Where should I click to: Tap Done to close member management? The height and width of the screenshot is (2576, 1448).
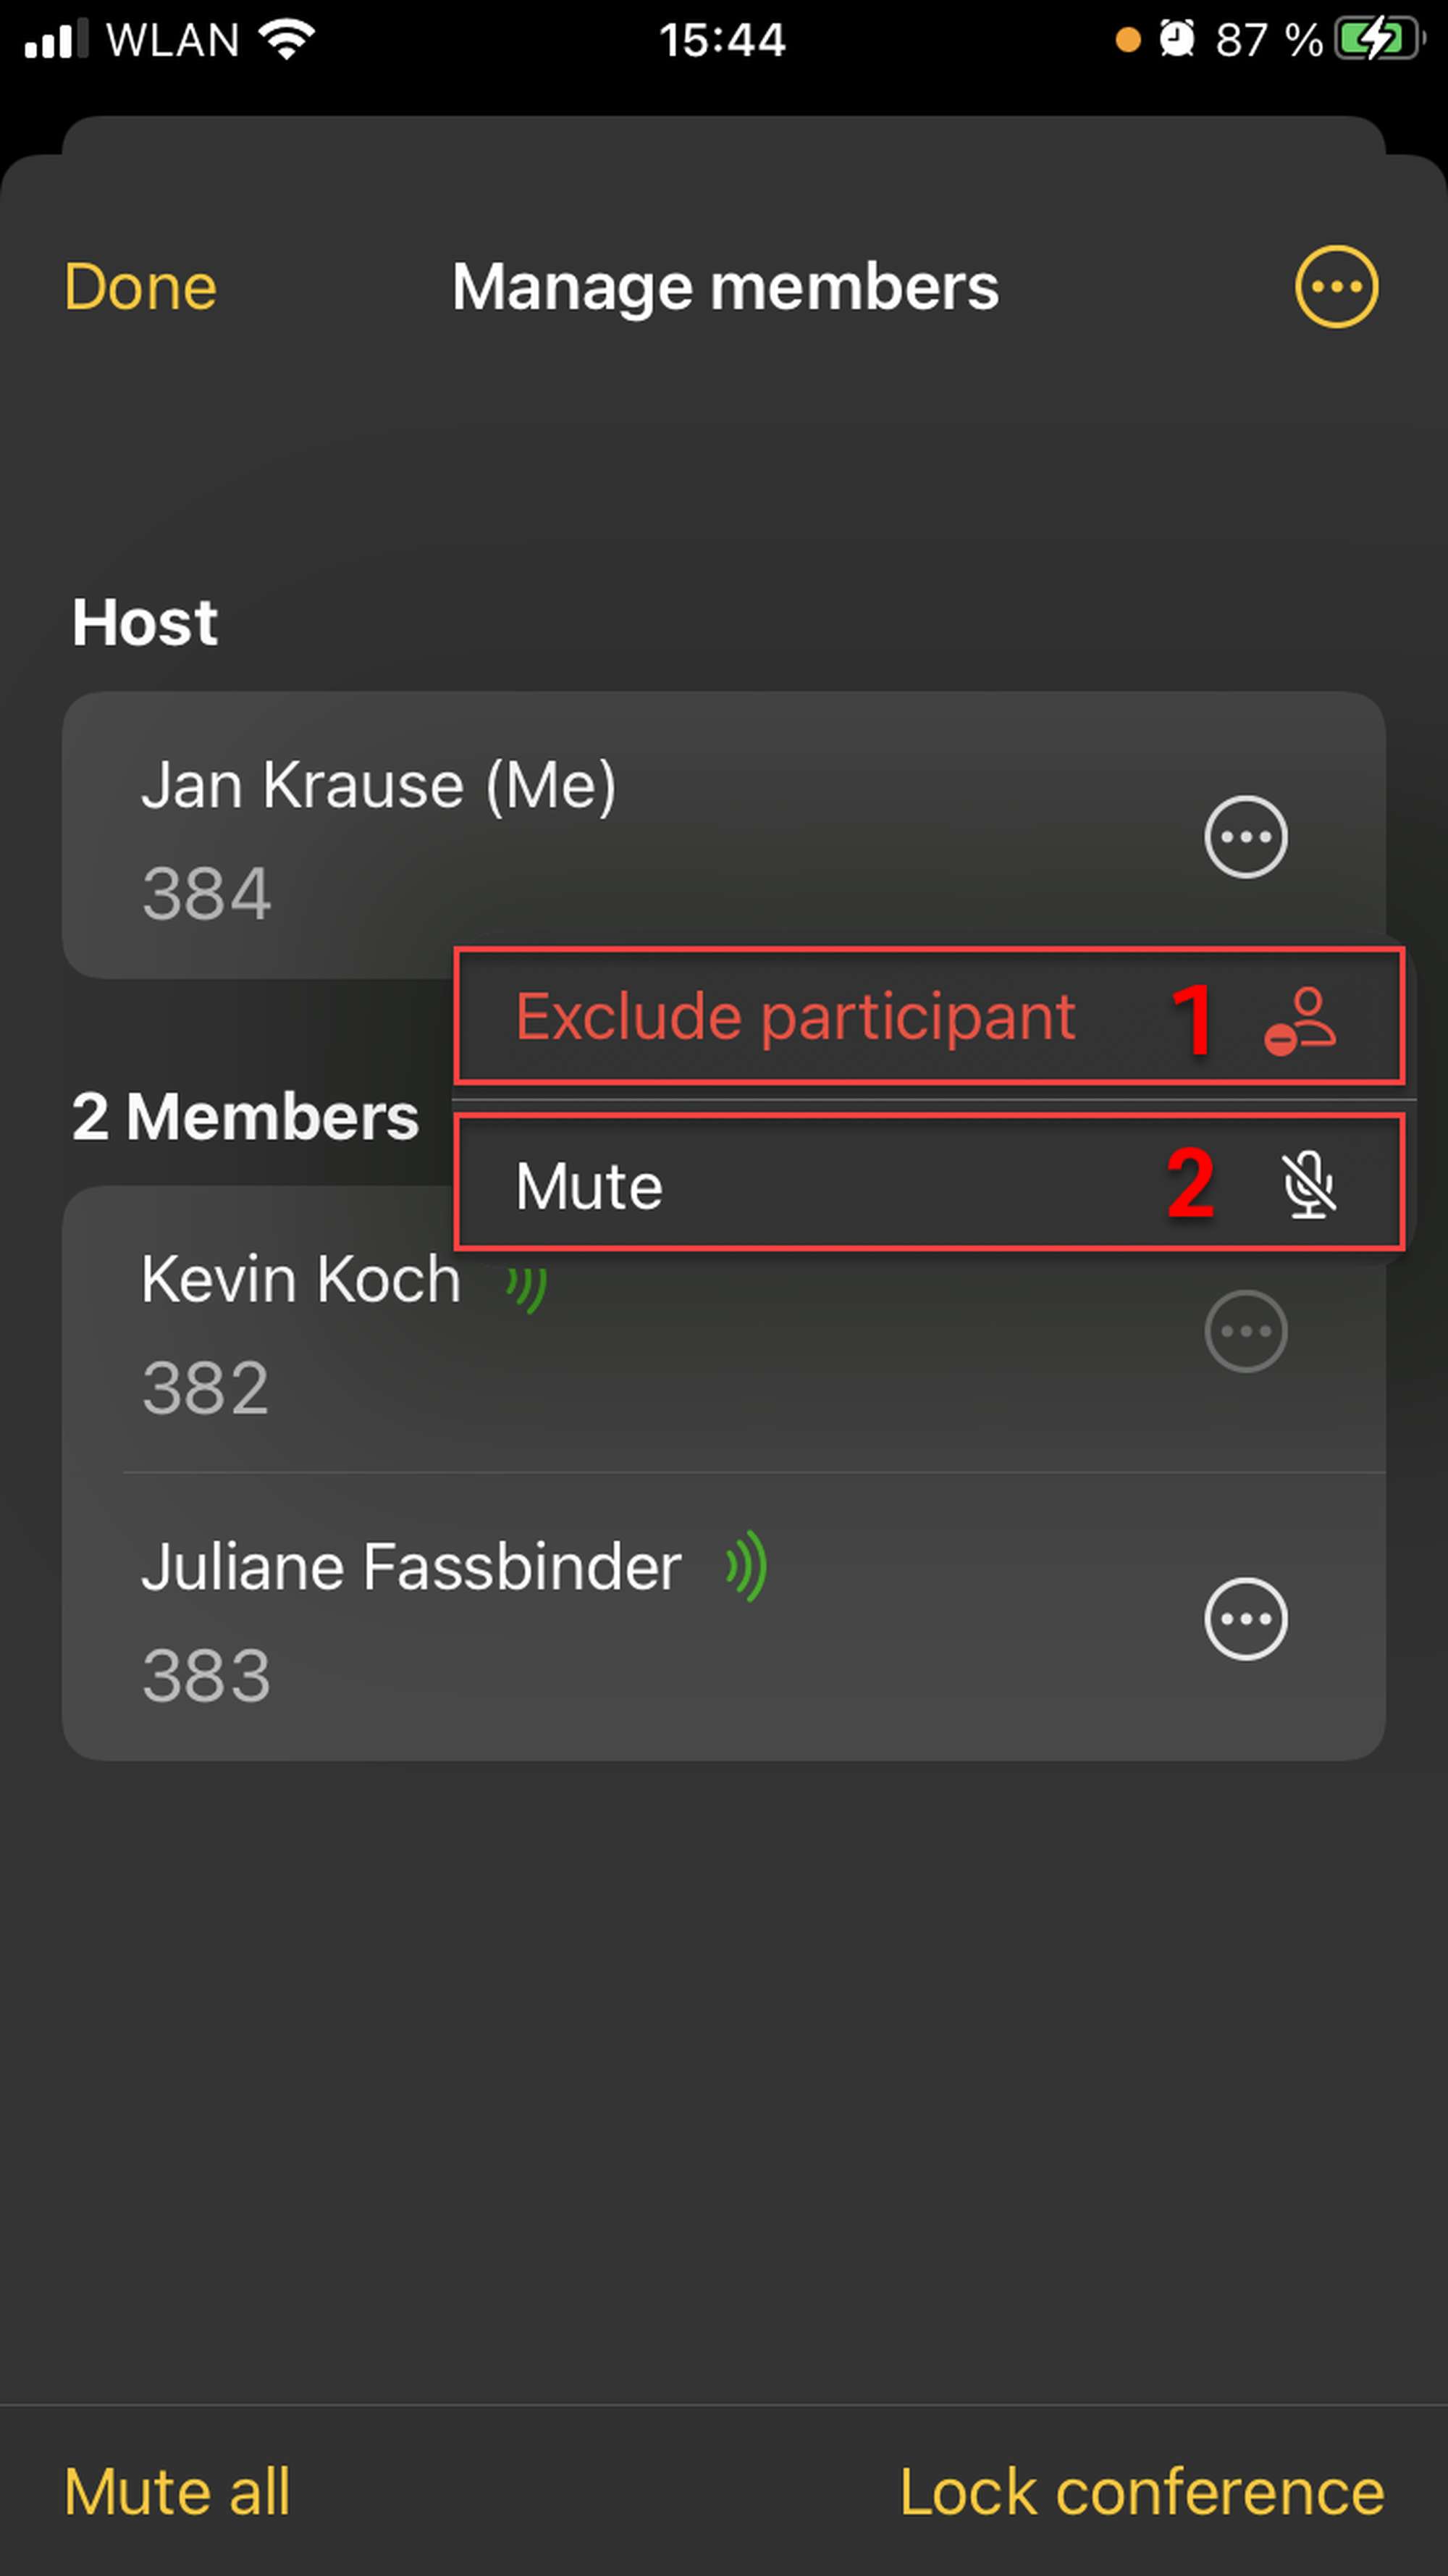[140, 287]
